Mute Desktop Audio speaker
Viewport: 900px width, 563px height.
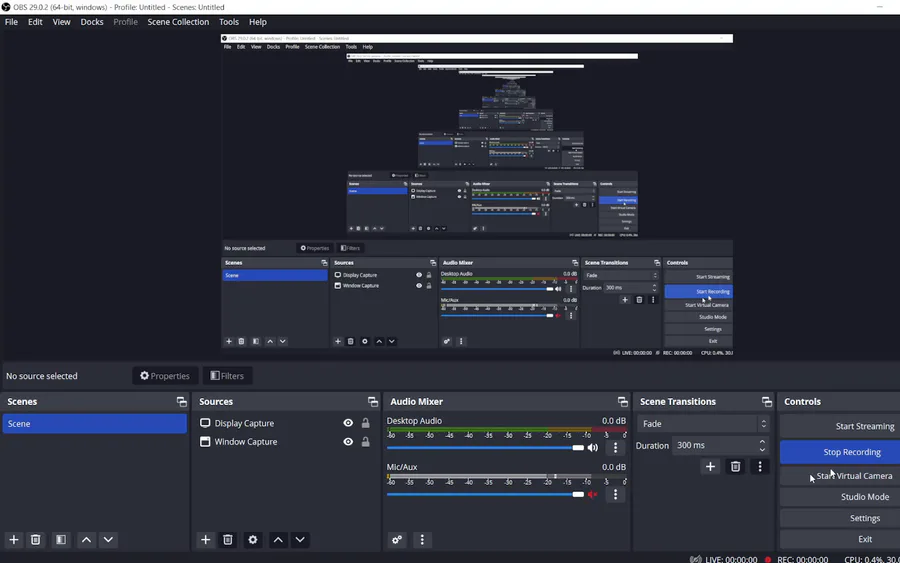593,448
